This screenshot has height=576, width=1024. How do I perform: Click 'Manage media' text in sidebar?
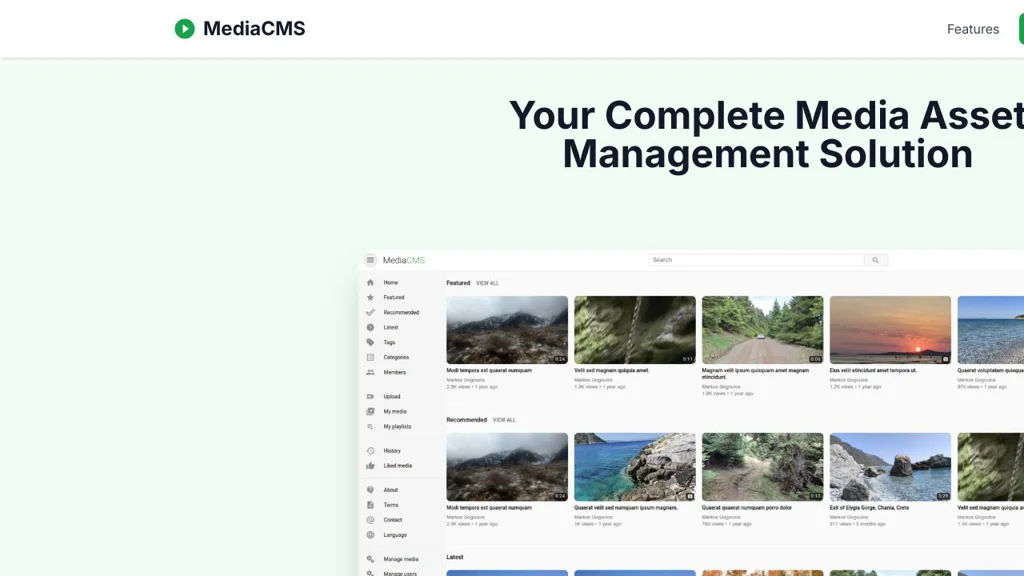(x=401, y=560)
